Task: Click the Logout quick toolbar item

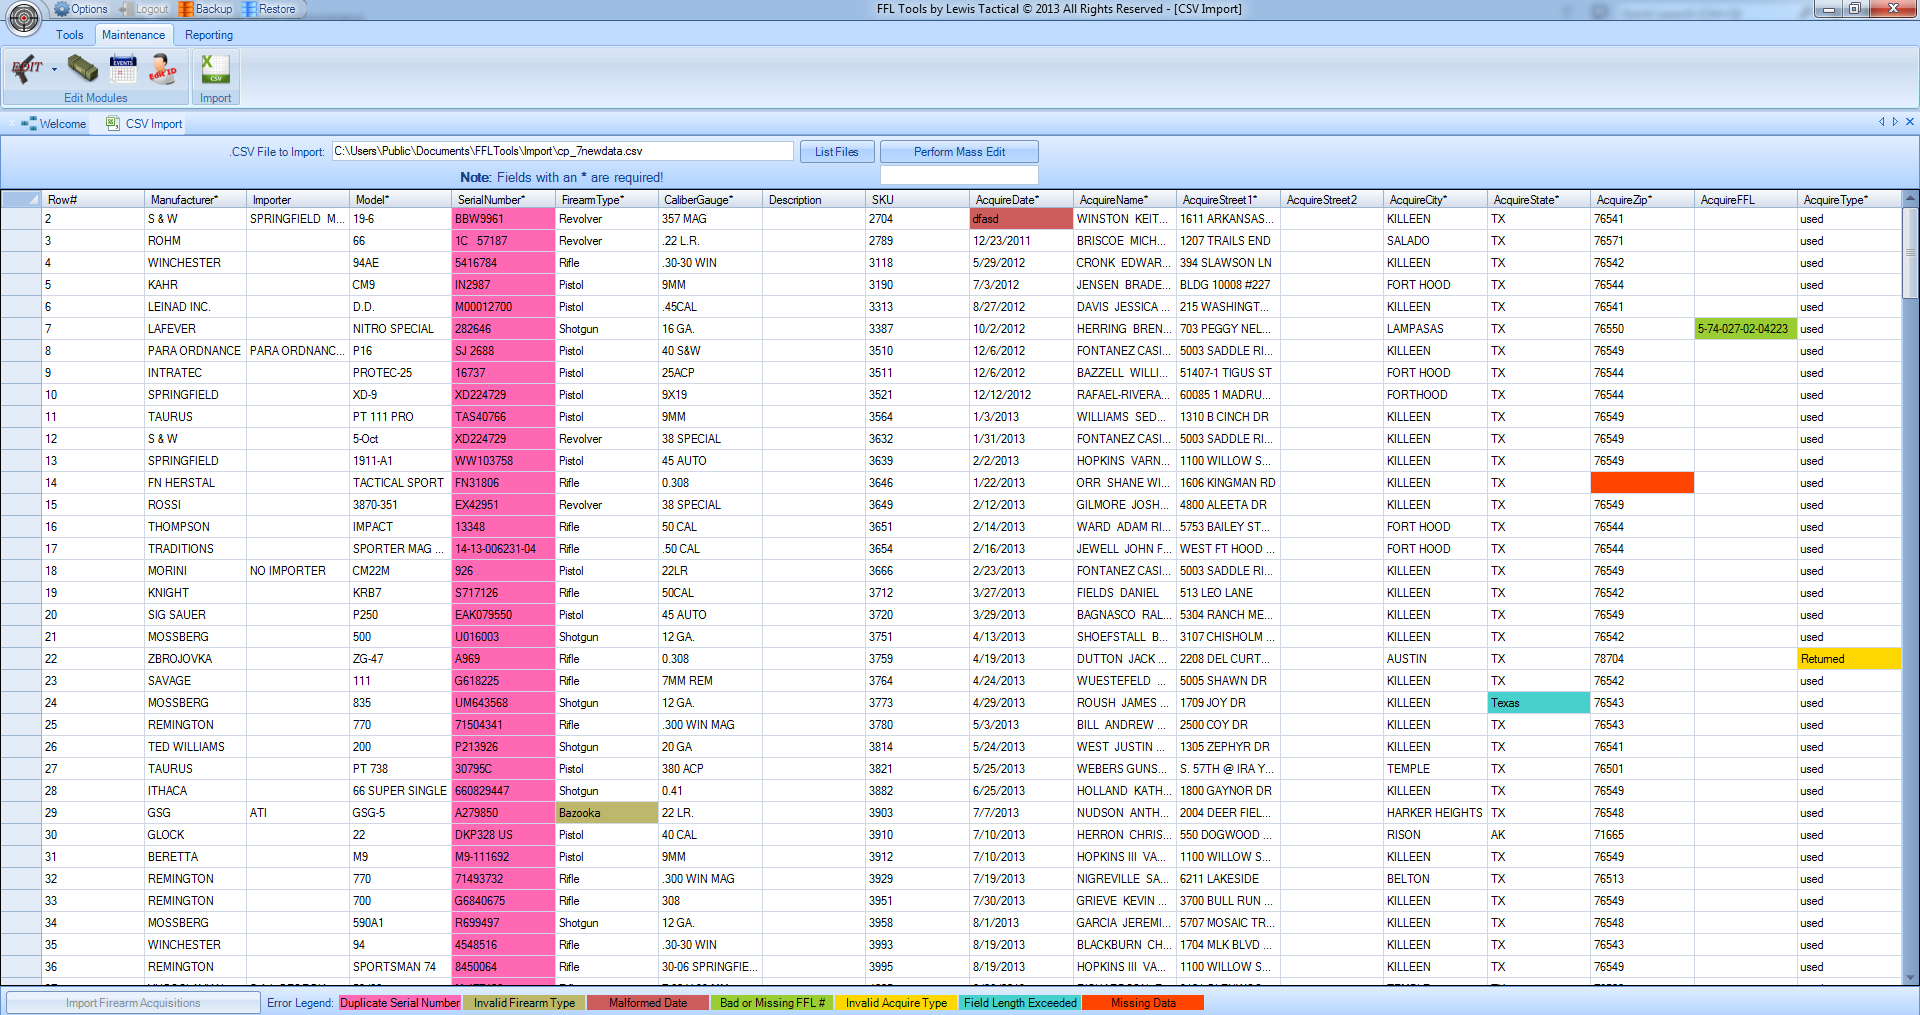Action: coord(143,9)
